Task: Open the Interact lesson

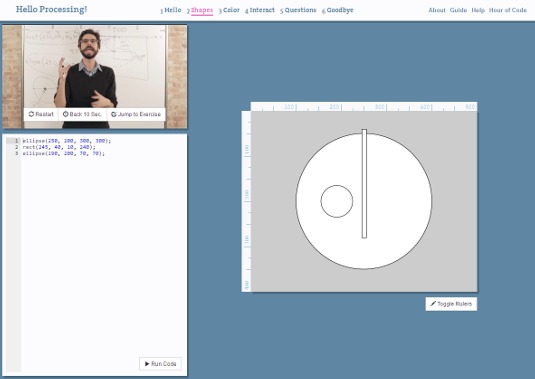Action: point(260,10)
